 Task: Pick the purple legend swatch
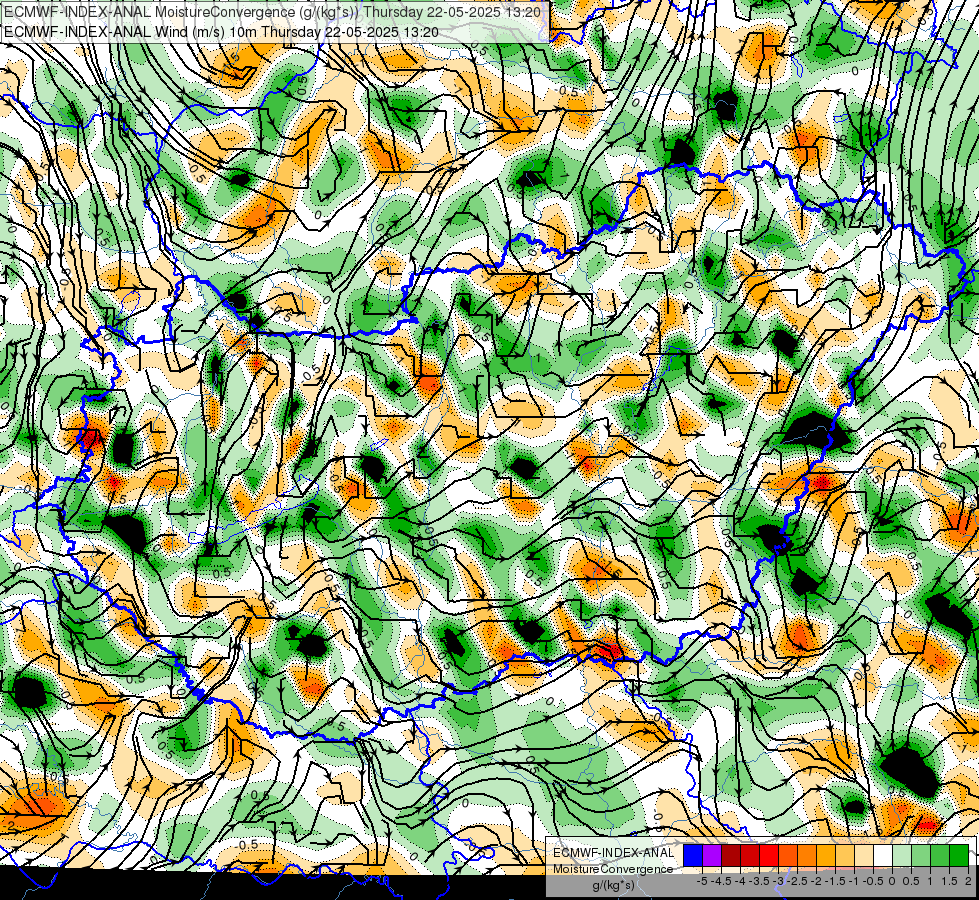tap(712, 855)
